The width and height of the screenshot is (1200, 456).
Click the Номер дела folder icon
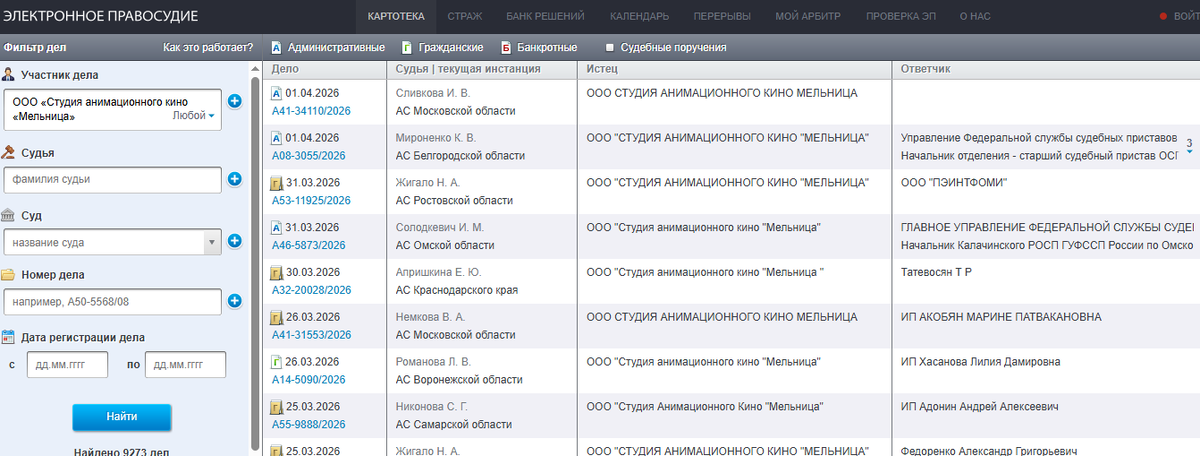(9, 275)
